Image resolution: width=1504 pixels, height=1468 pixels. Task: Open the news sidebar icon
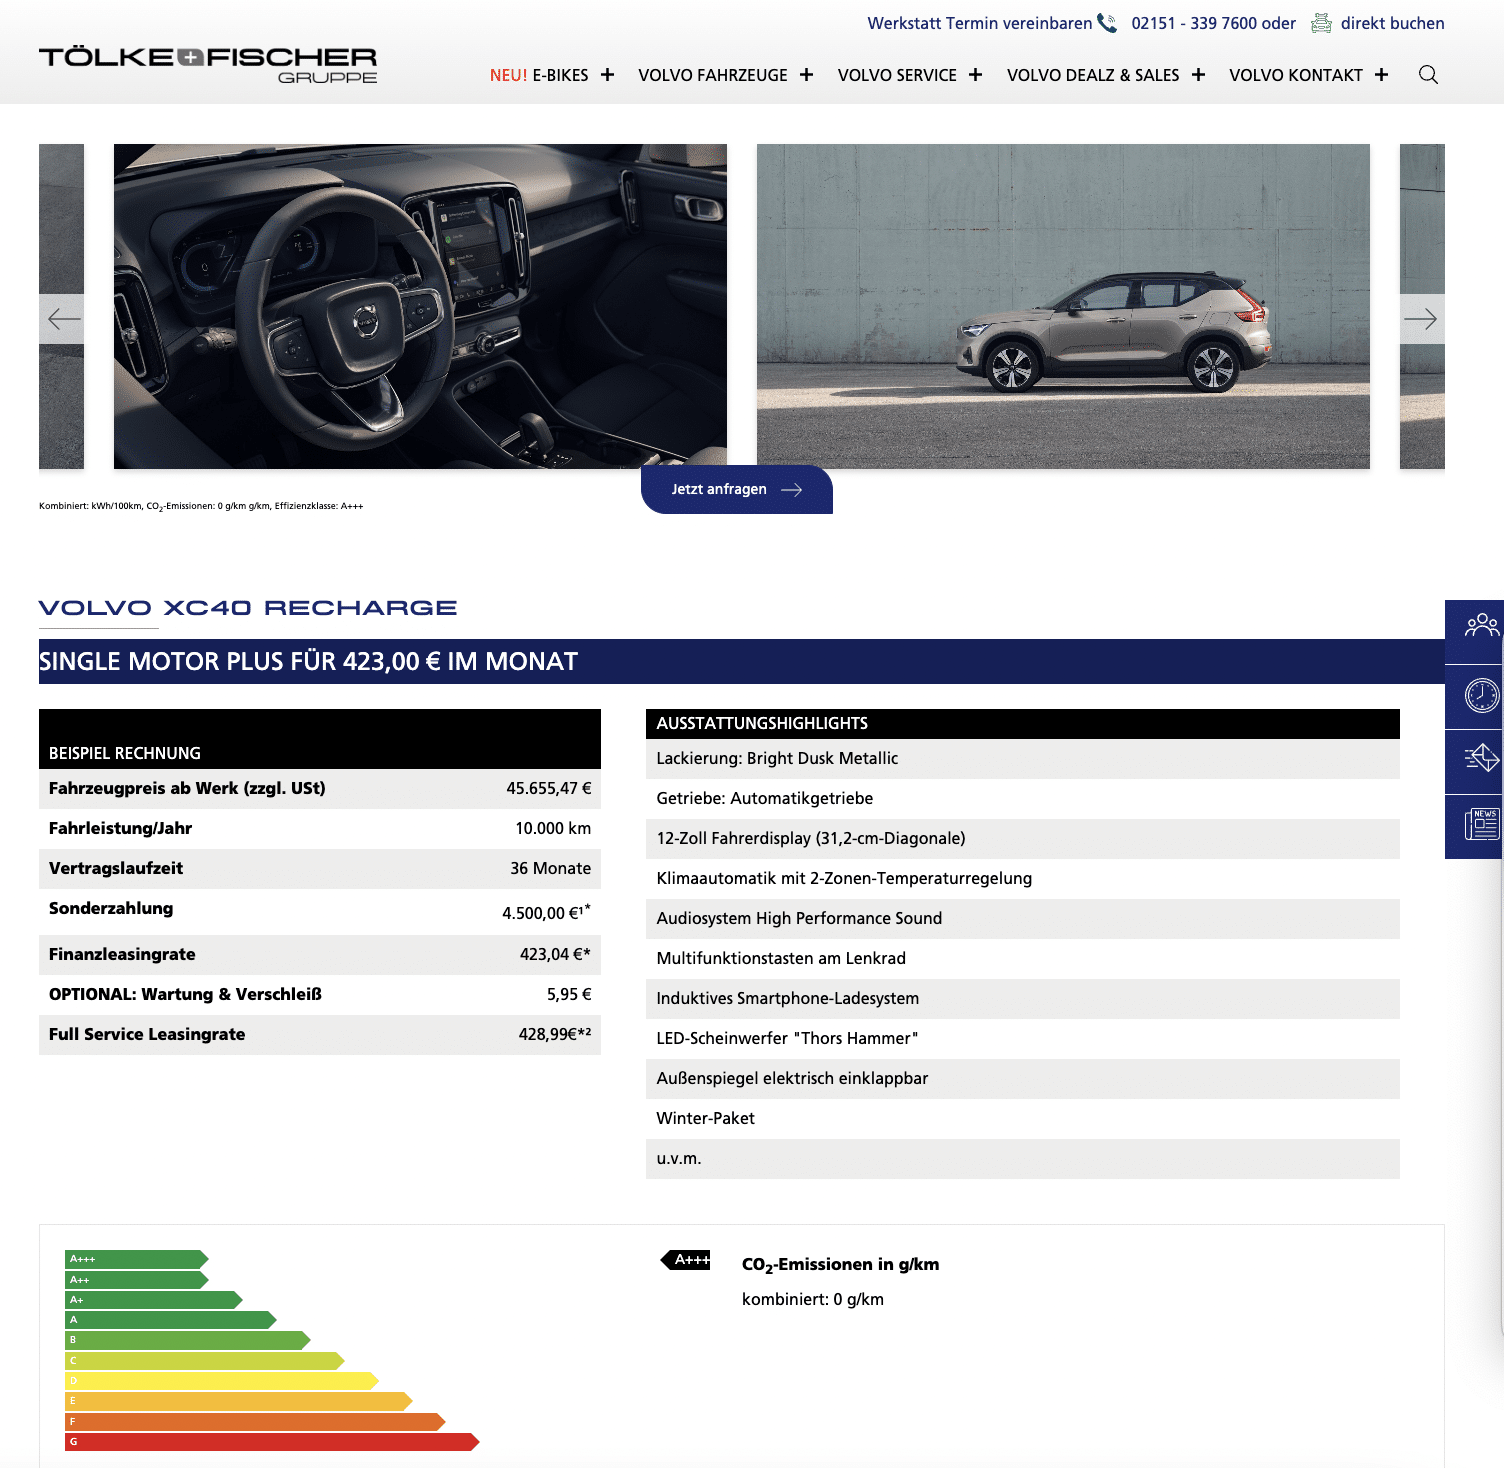pos(1482,824)
